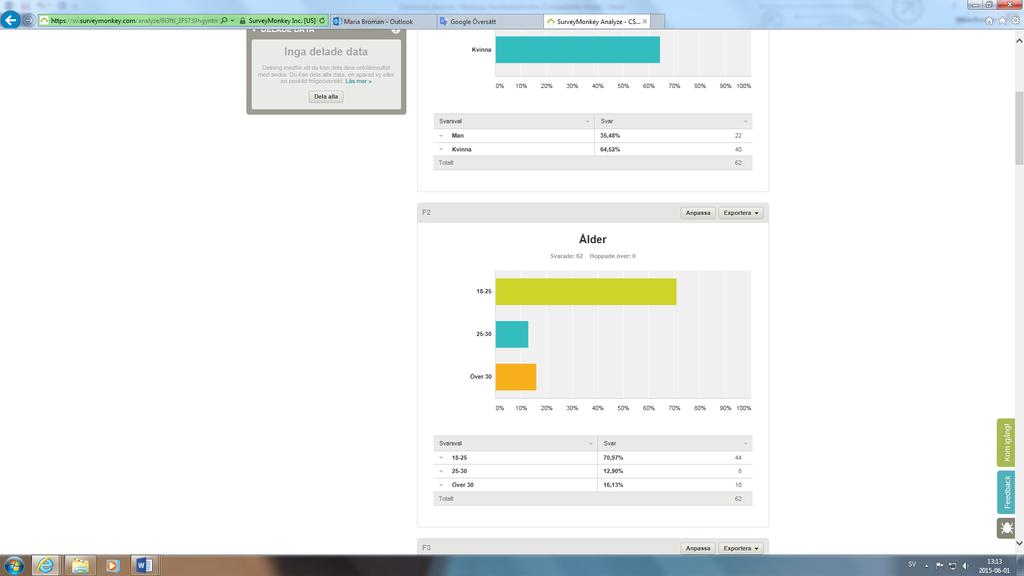
Task: Click the SV language indicator in tray
Action: 912,565
